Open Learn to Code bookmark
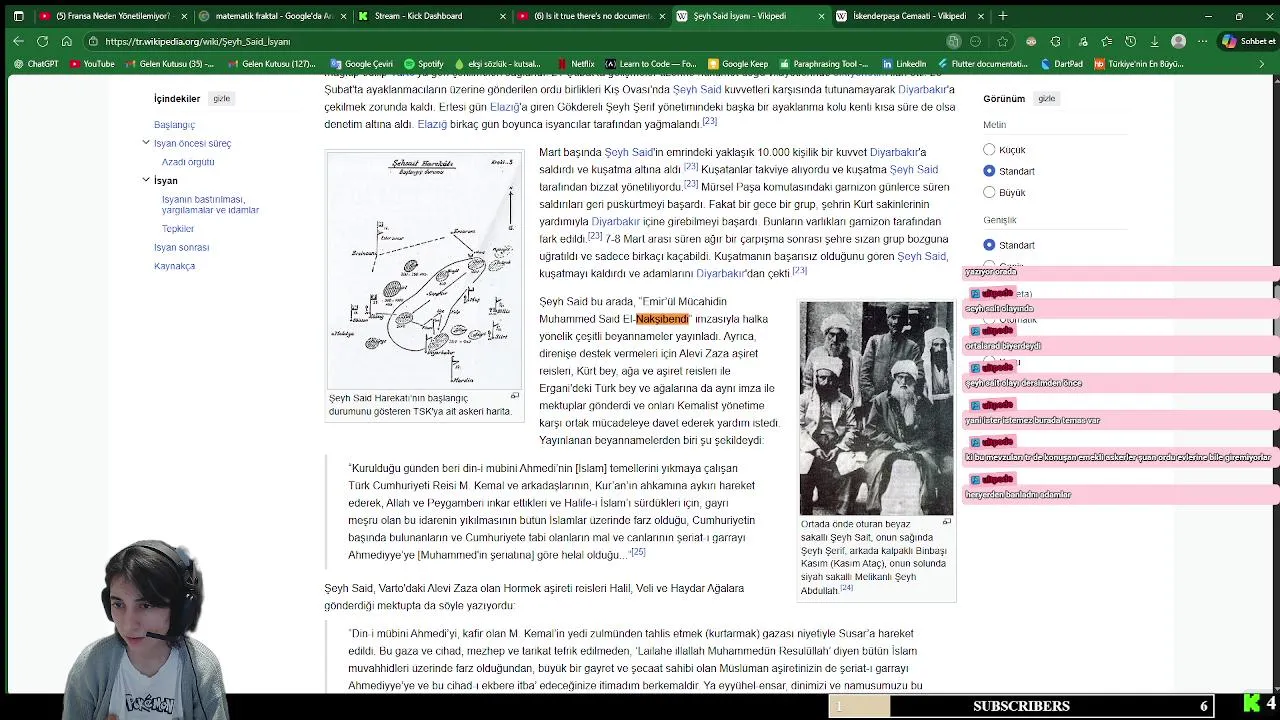Viewport: 1280px width, 720px height. click(x=651, y=64)
